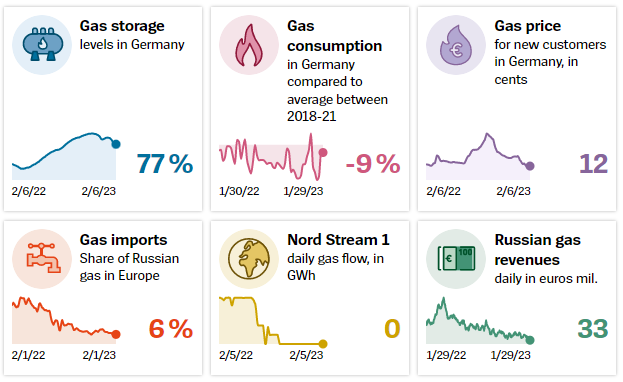Click the yellow endpoint dot on Nord Stream chart

(323, 344)
